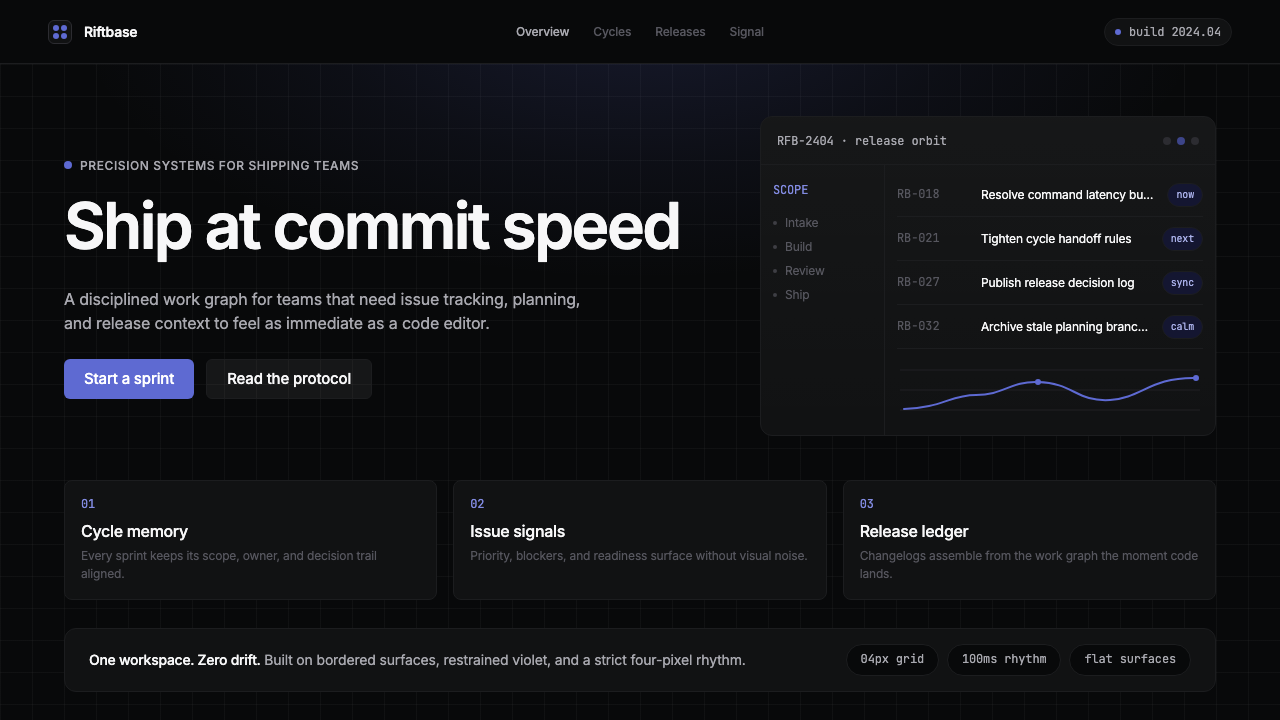Click the SCOPE heading
The height and width of the screenshot is (720, 1280).
(790, 190)
